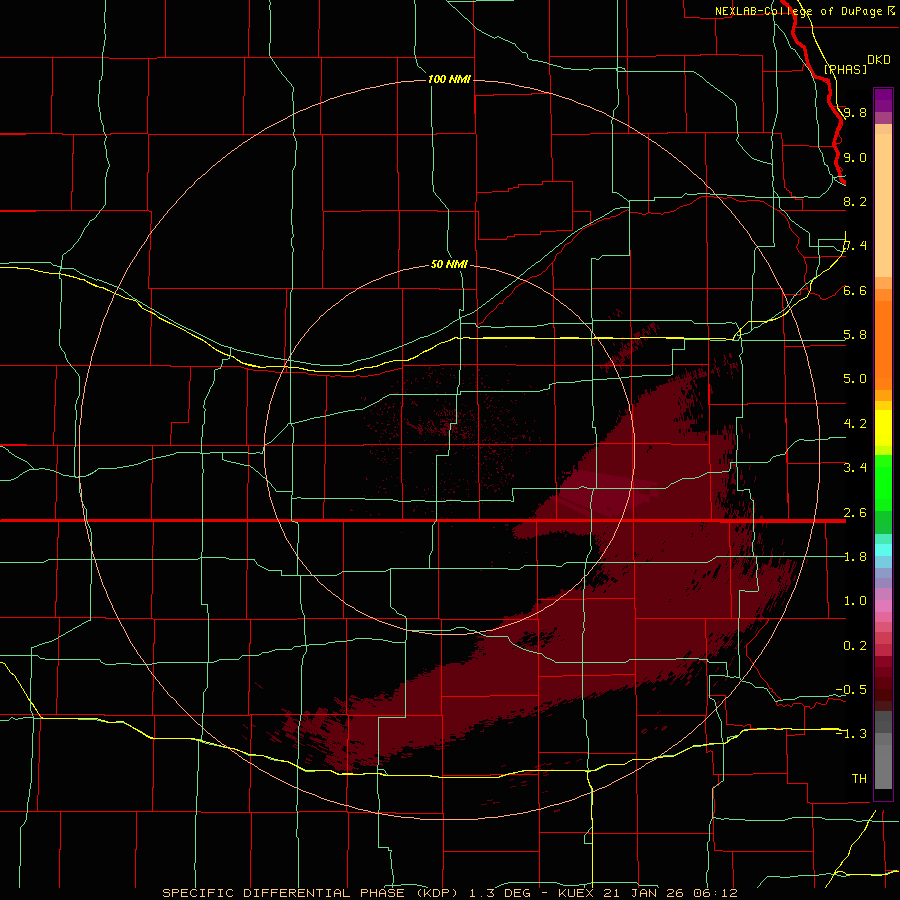This screenshot has width=900, height=900.
Task: Select the 2.6 value on the scale
Action: pyautogui.click(x=855, y=513)
